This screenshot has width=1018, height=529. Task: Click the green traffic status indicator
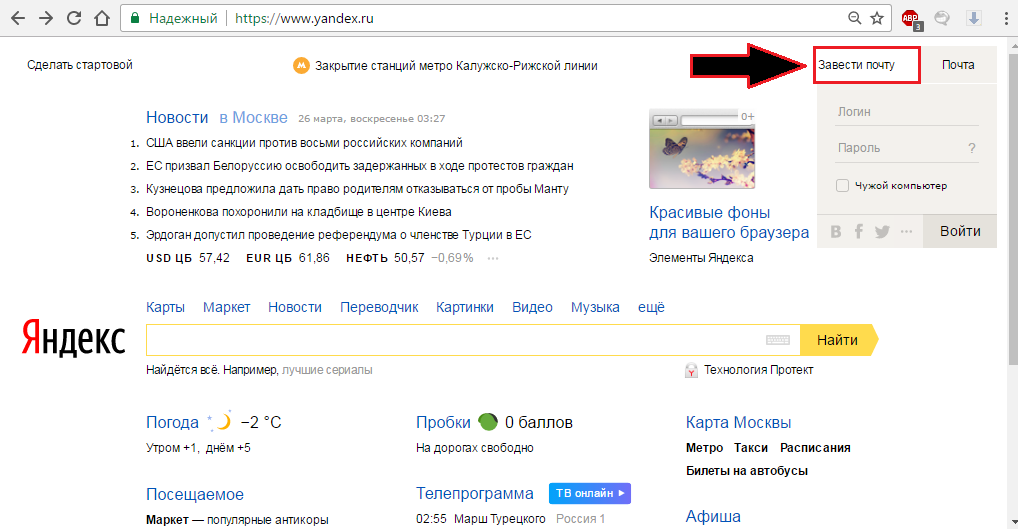coord(488,422)
